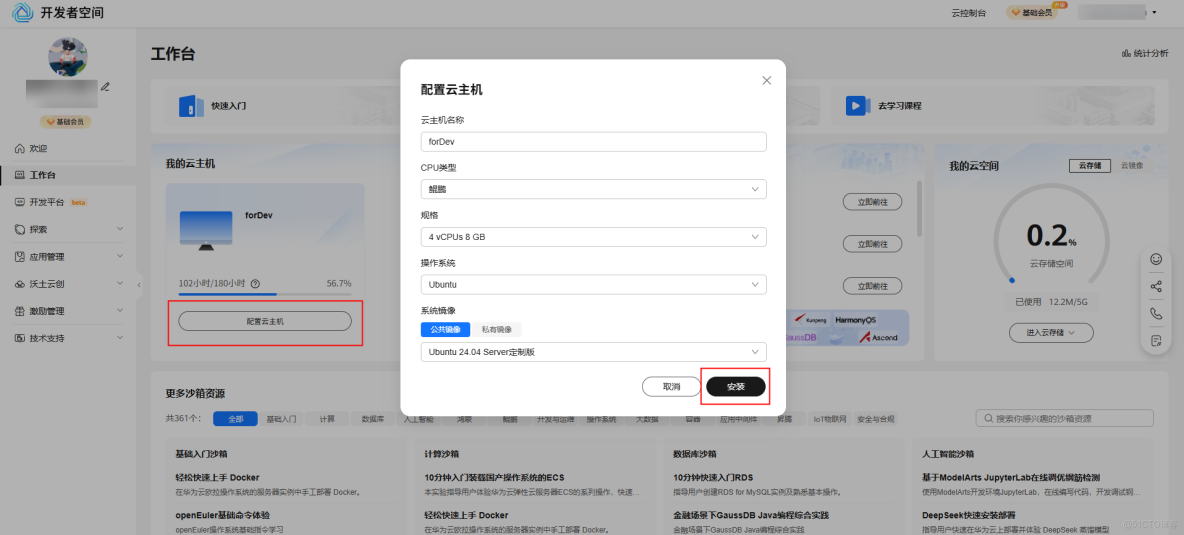Switch to the 云镜像 tab
Viewport: 1184px width, 535px height.
[x=1131, y=165]
